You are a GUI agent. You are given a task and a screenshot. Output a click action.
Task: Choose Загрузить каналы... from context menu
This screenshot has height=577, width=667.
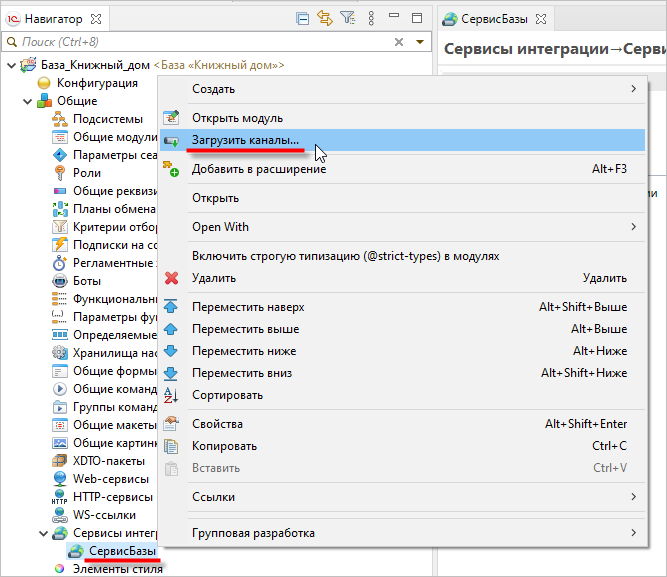pyautogui.click(x=245, y=142)
